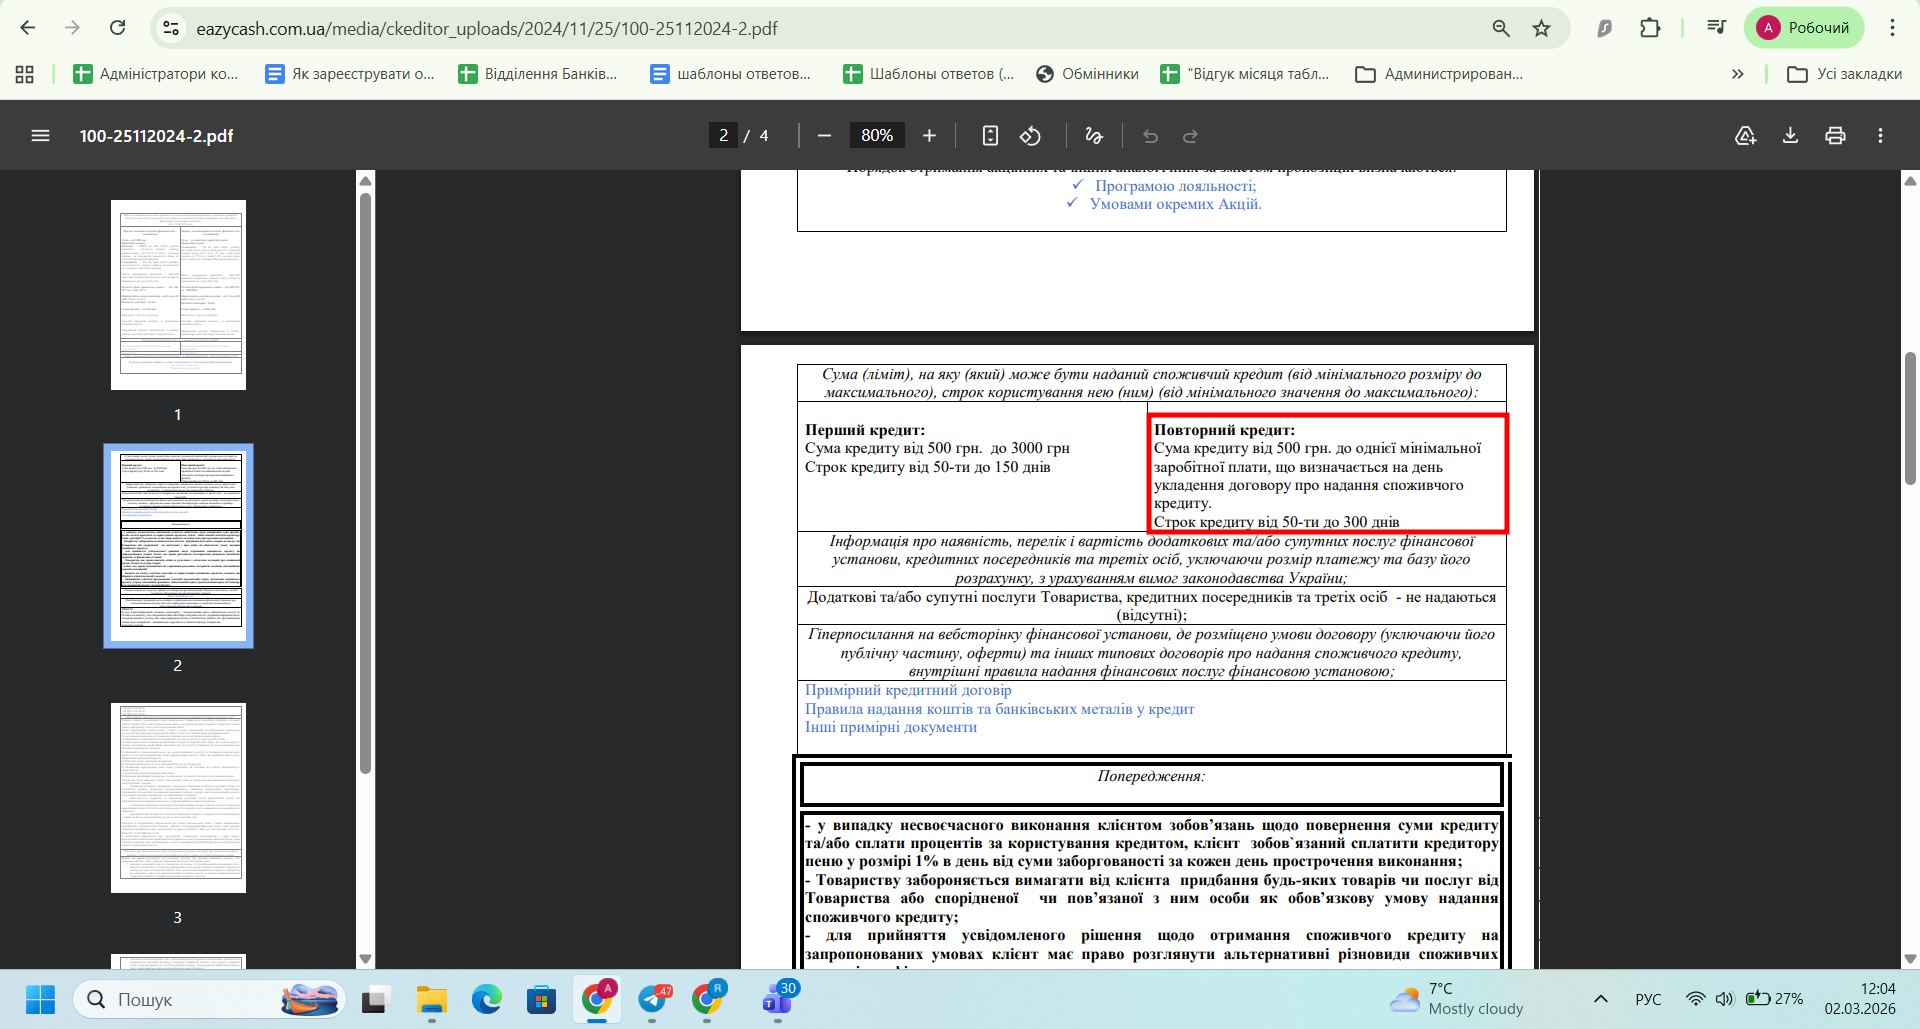The height and width of the screenshot is (1029, 1920).
Task: Expand the Администрирован... bookmark folder
Action: [x=1439, y=74]
